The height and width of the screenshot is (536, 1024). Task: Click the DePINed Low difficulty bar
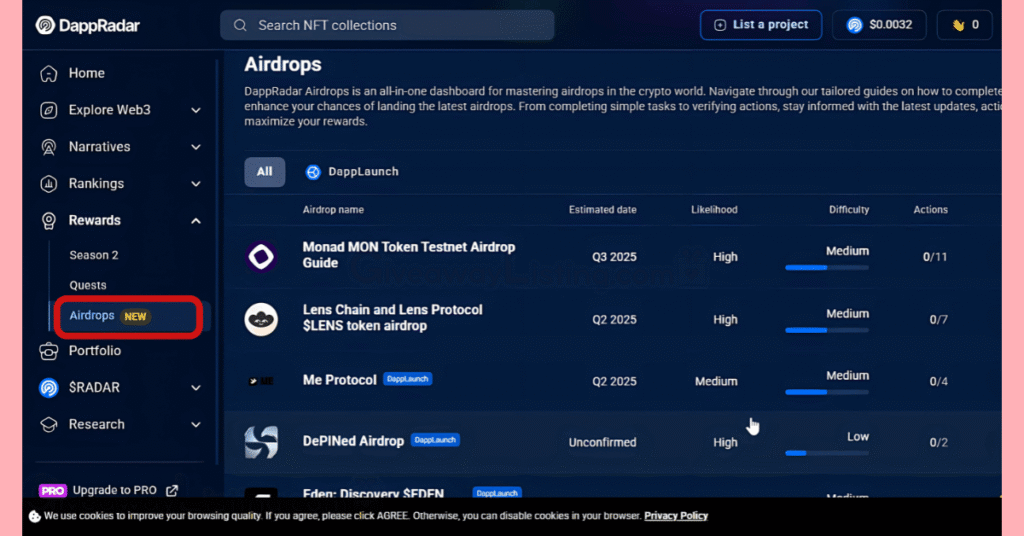click(827, 453)
